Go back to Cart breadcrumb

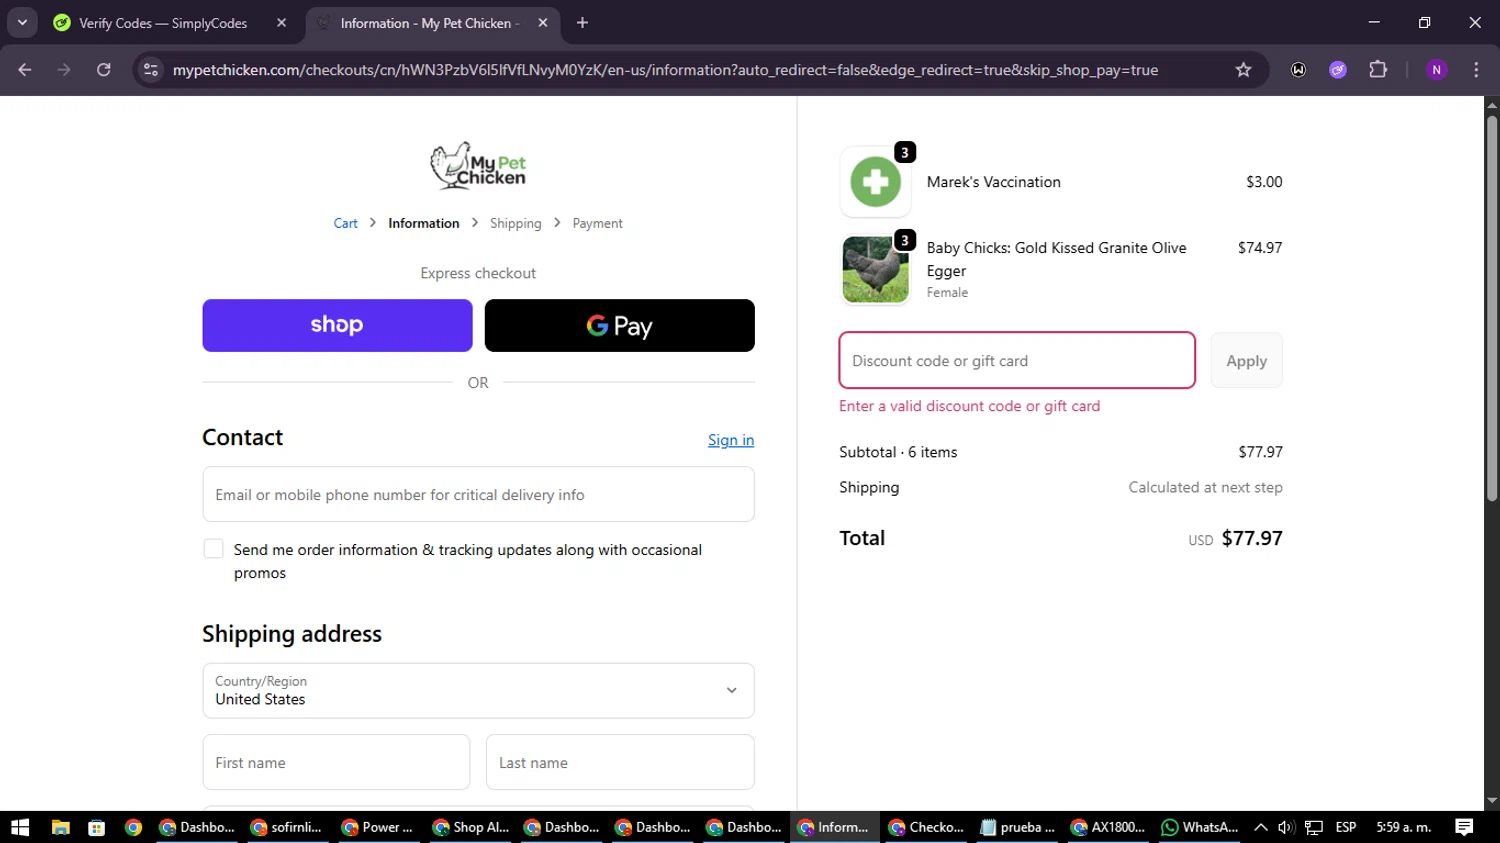point(345,223)
